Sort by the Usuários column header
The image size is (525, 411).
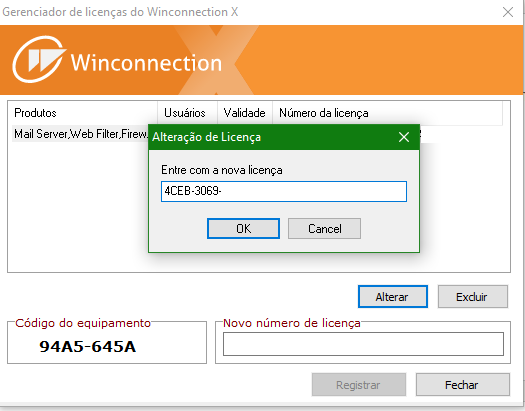[188, 113]
